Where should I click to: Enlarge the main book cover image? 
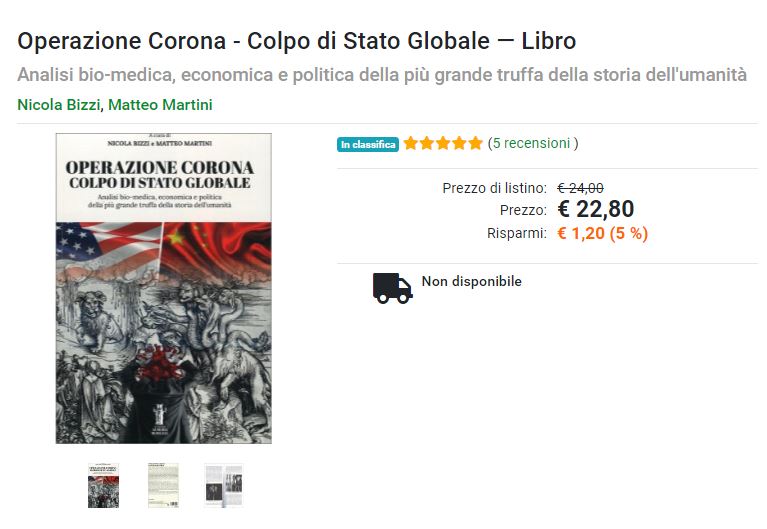[163, 288]
